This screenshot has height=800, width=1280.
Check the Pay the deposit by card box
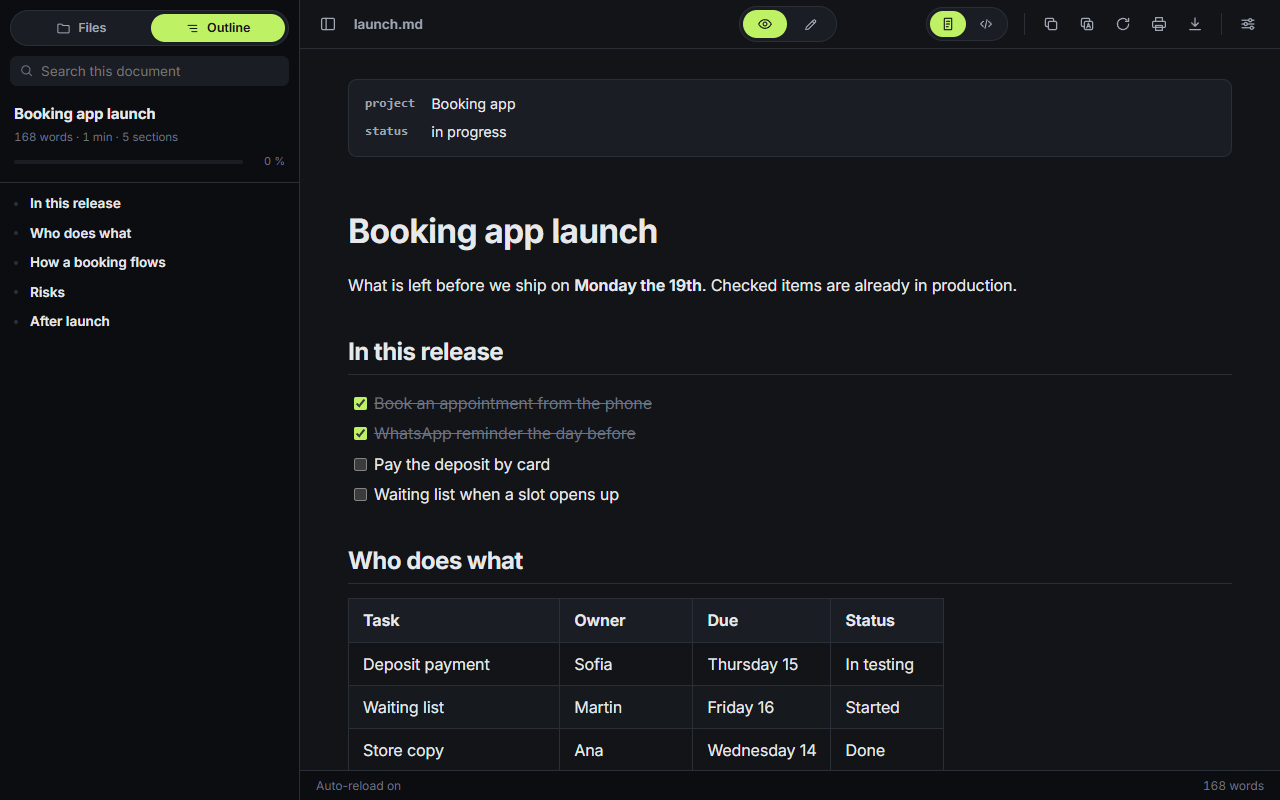361,465
